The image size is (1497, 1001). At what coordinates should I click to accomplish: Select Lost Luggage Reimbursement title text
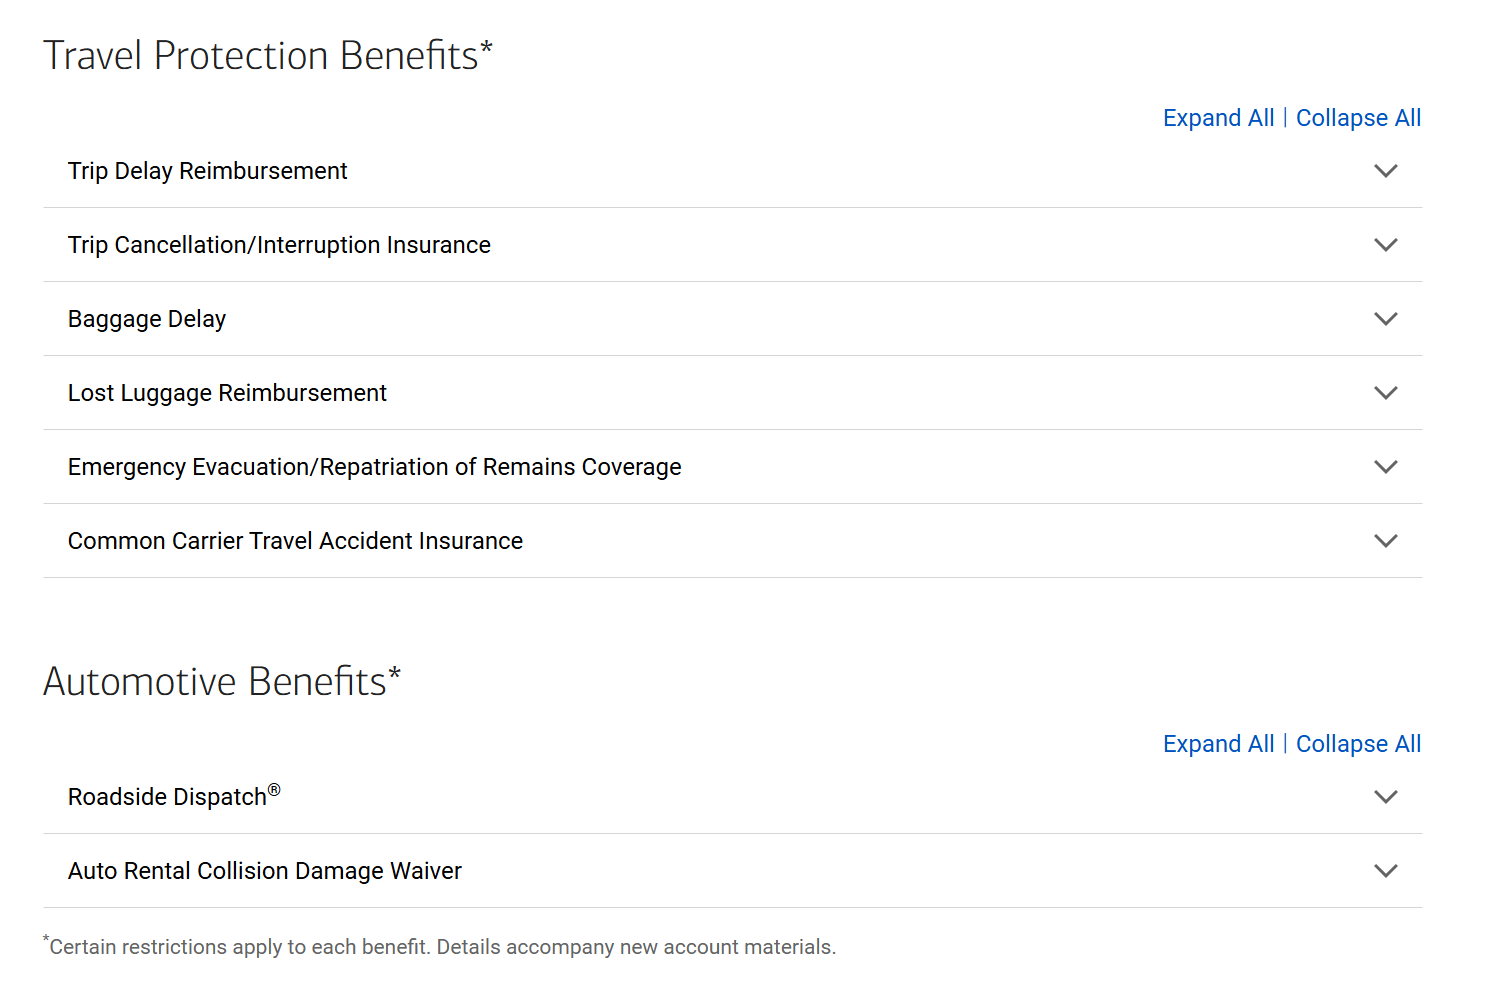(227, 393)
